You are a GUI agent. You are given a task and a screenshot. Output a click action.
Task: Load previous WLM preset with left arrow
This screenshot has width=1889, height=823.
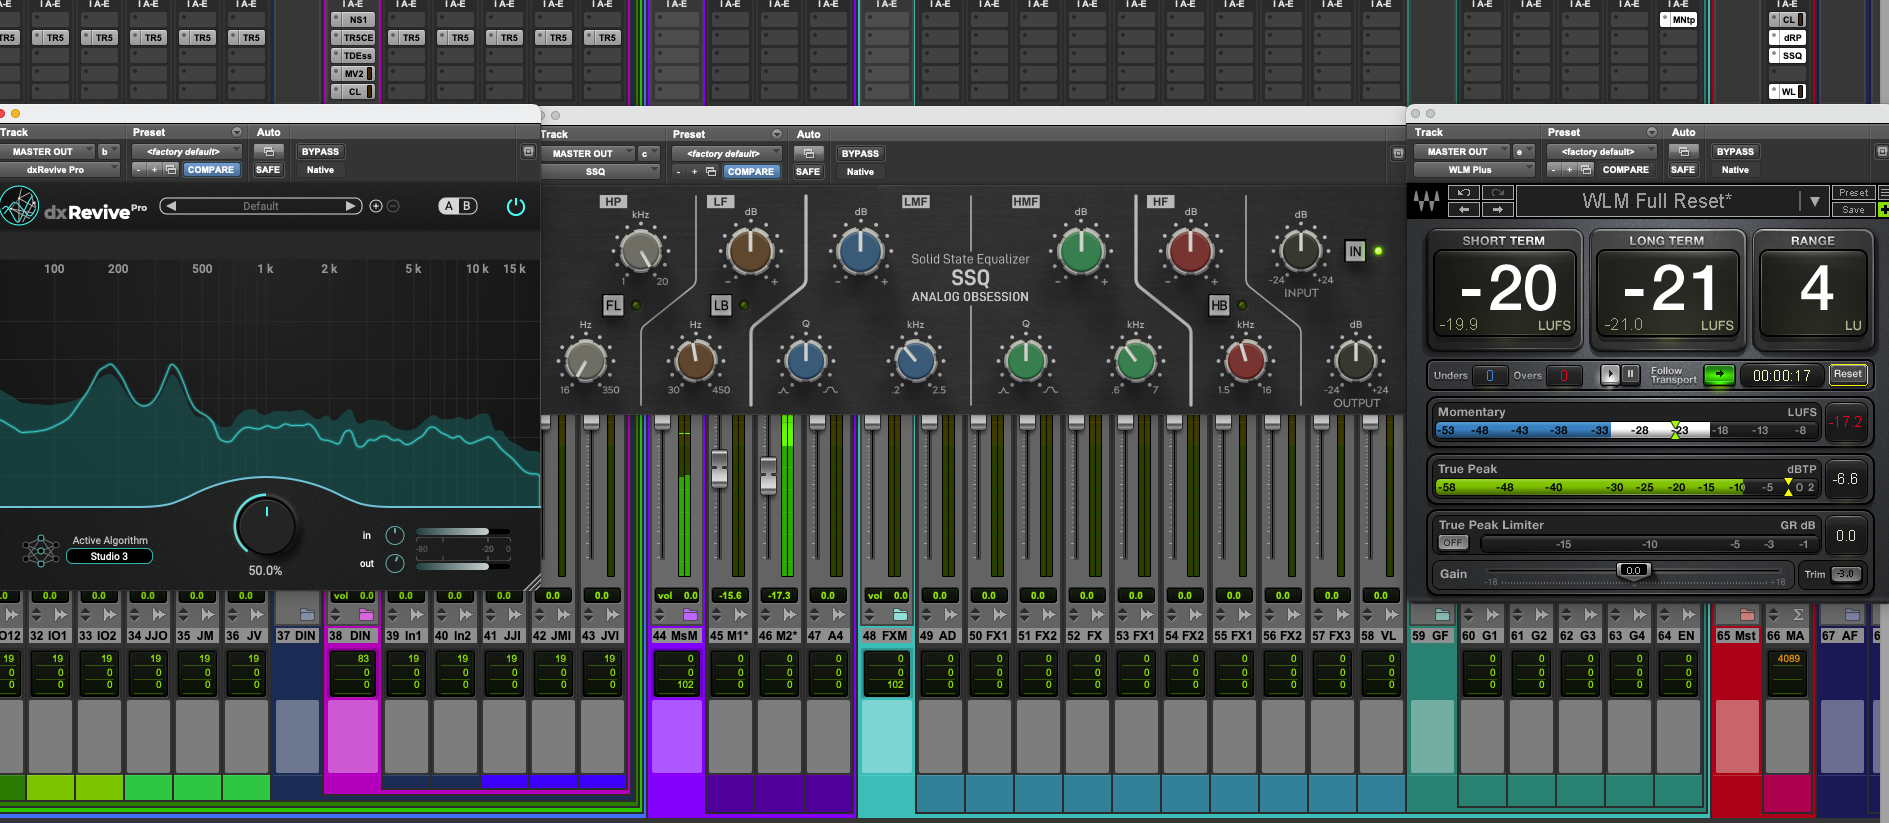(x=1464, y=210)
